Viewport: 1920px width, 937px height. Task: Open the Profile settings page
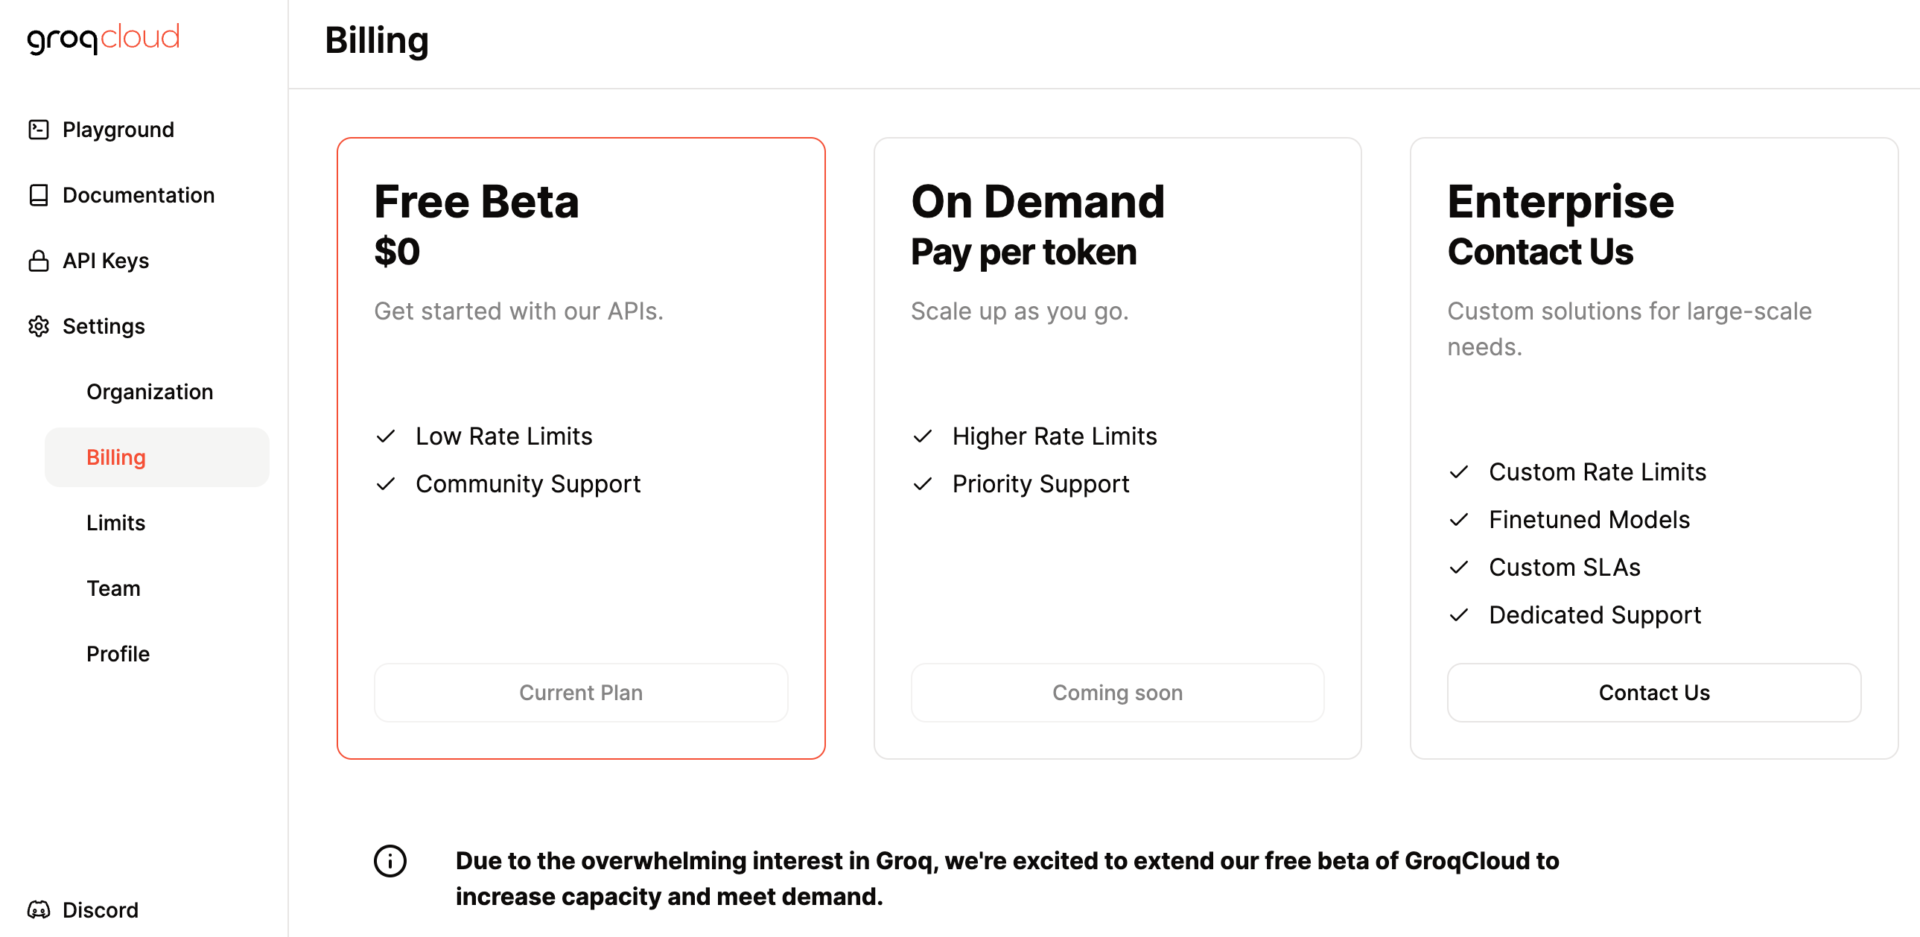[118, 654]
